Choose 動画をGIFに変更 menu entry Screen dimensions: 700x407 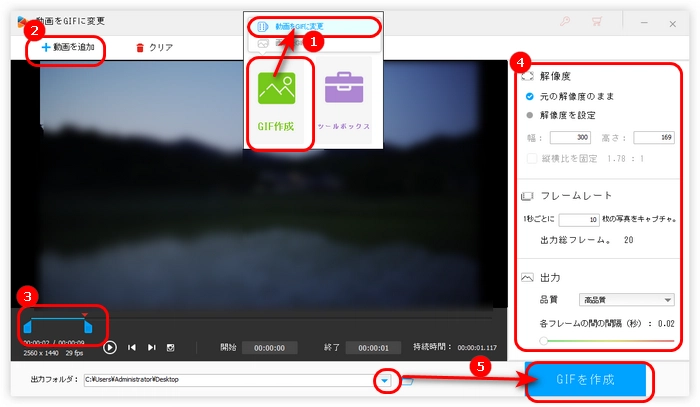point(299,26)
